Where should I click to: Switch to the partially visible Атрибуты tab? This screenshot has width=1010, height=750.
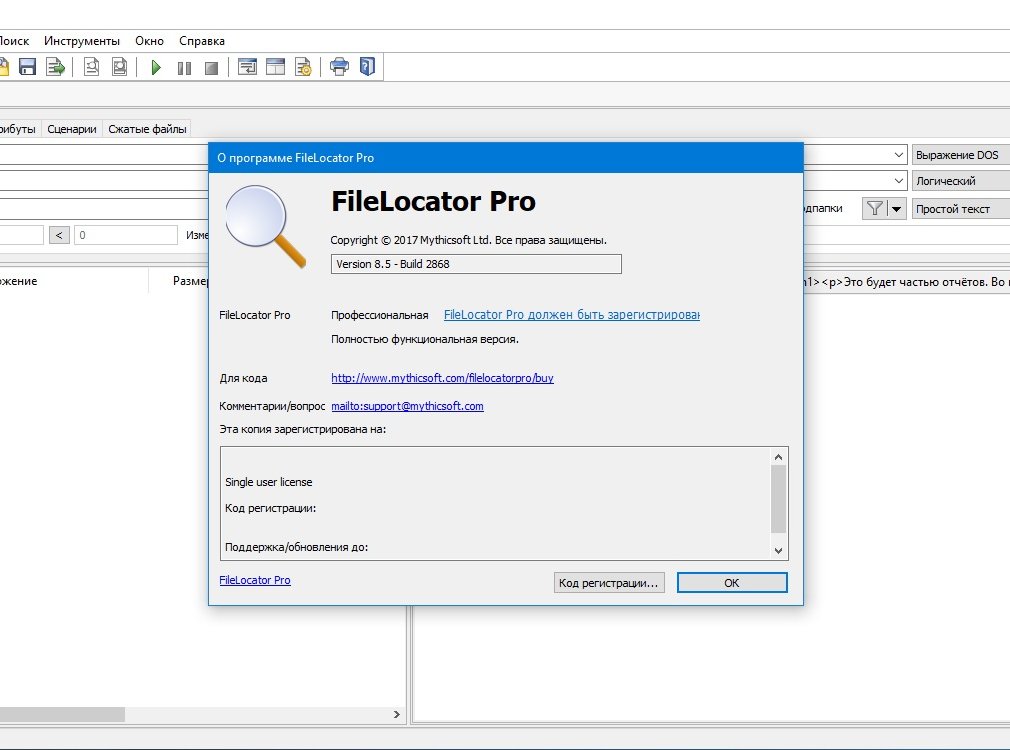click(19, 129)
